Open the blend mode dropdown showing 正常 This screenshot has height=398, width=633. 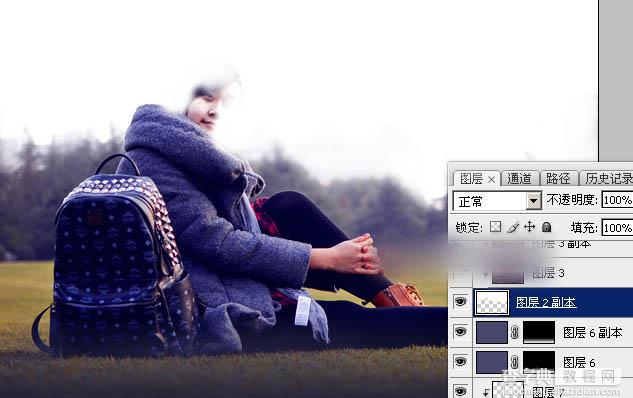(497, 201)
